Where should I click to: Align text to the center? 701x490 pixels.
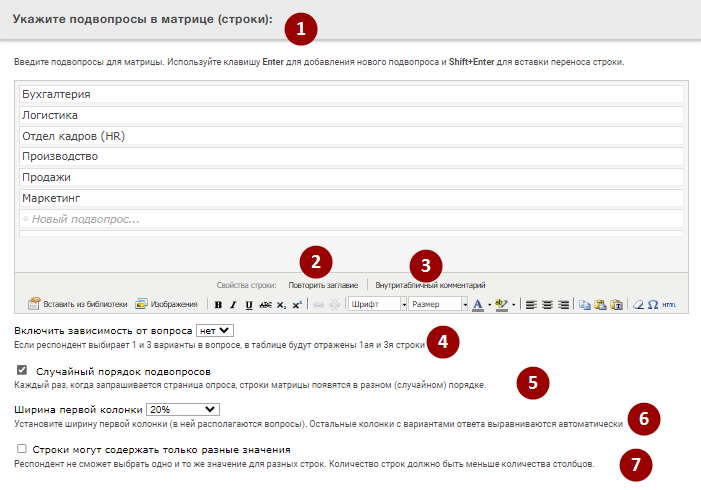point(548,304)
